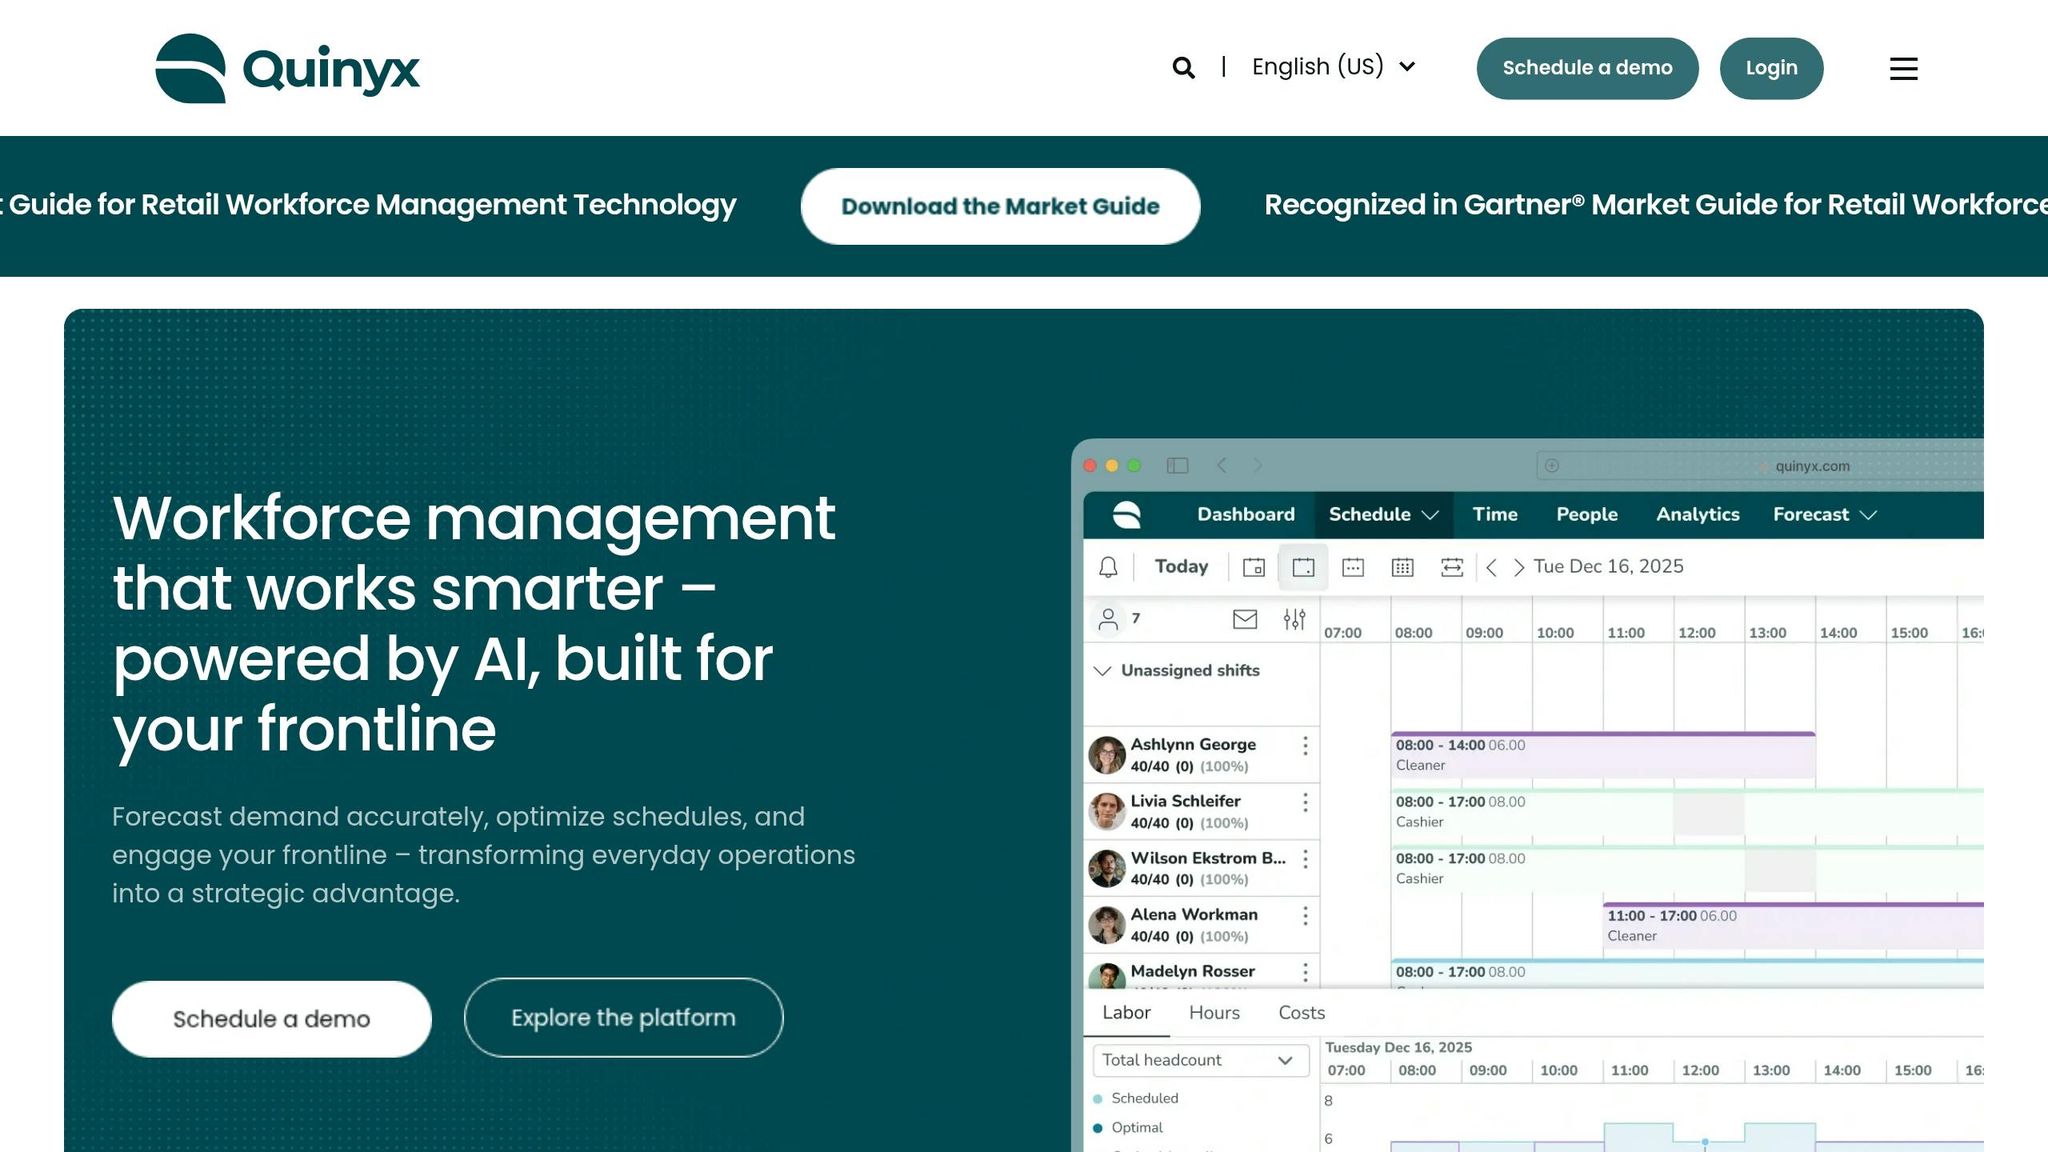Select Ashlynn George's 08:00-14:00 Cleaner shift
Image resolution: width=2048 pixels, height=1152 pixels.
click(1603, 755)
